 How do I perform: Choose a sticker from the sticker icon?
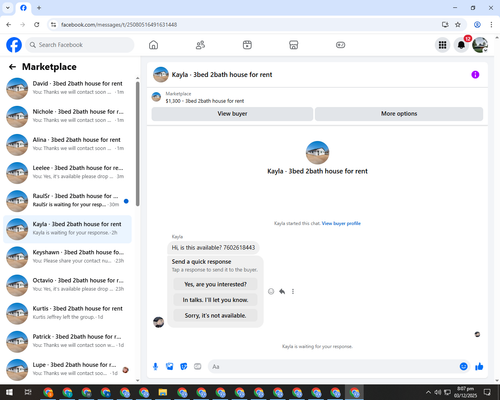[x=184, y=367]
